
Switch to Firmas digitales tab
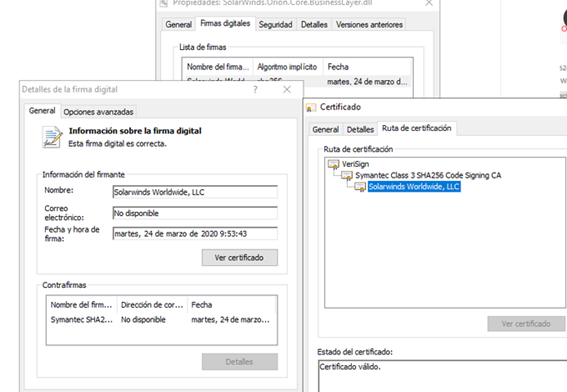(x=225, y=24)
